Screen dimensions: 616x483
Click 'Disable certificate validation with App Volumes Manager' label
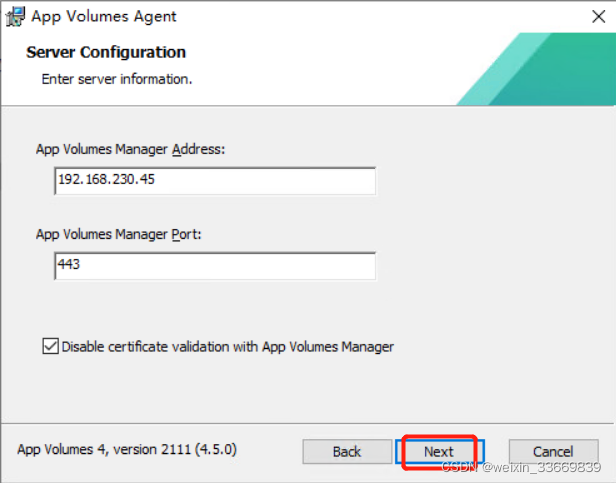(227, 347)
